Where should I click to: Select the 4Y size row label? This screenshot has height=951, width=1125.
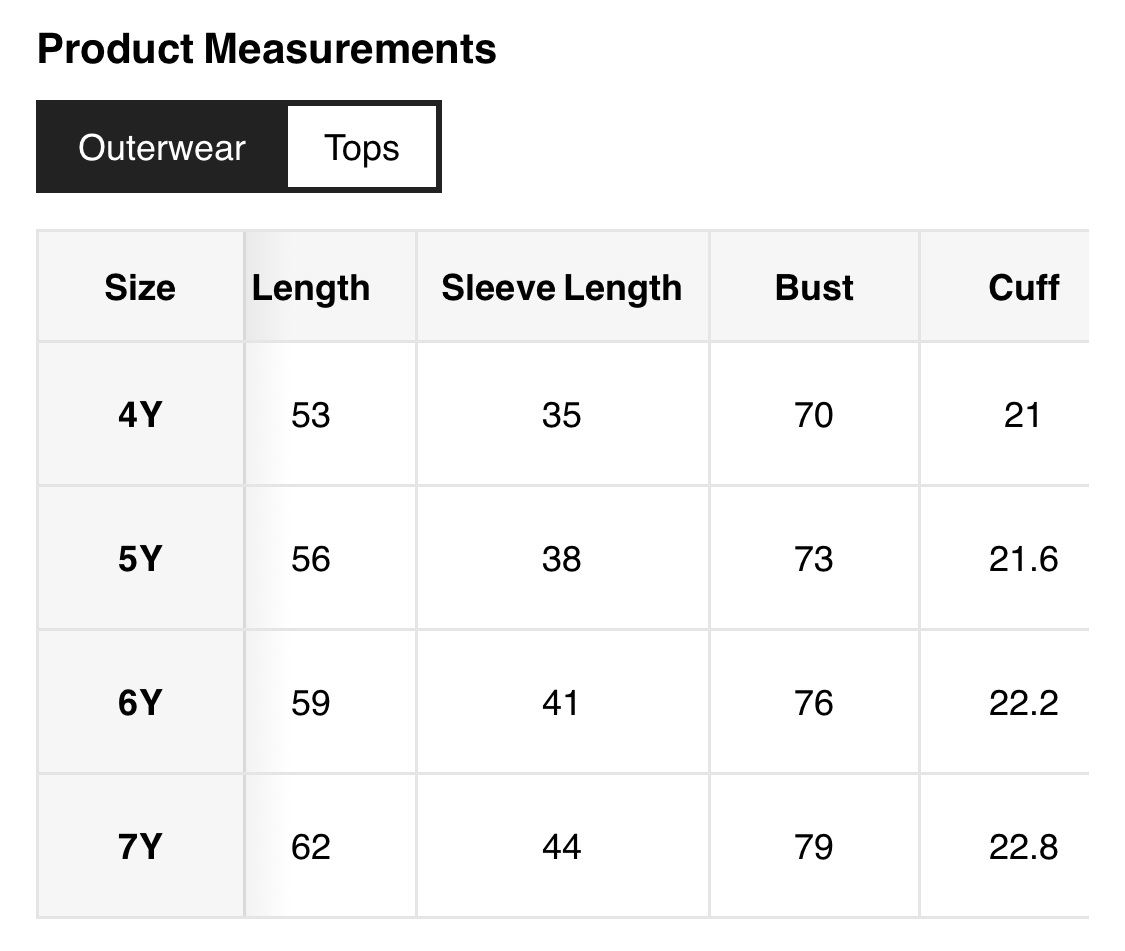coord(140,414)
